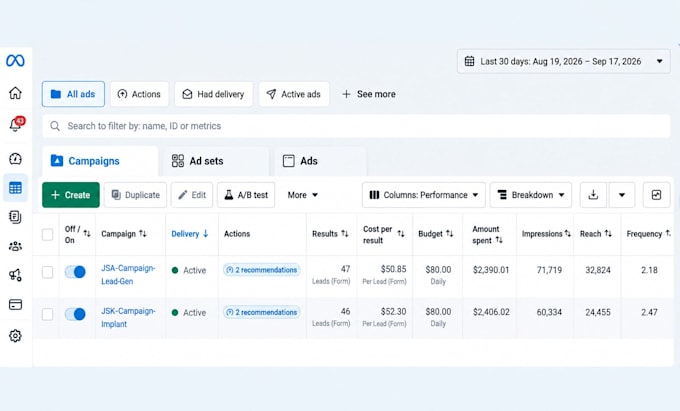Click the green Create button
680x411 pixels.
click(71, 195)
